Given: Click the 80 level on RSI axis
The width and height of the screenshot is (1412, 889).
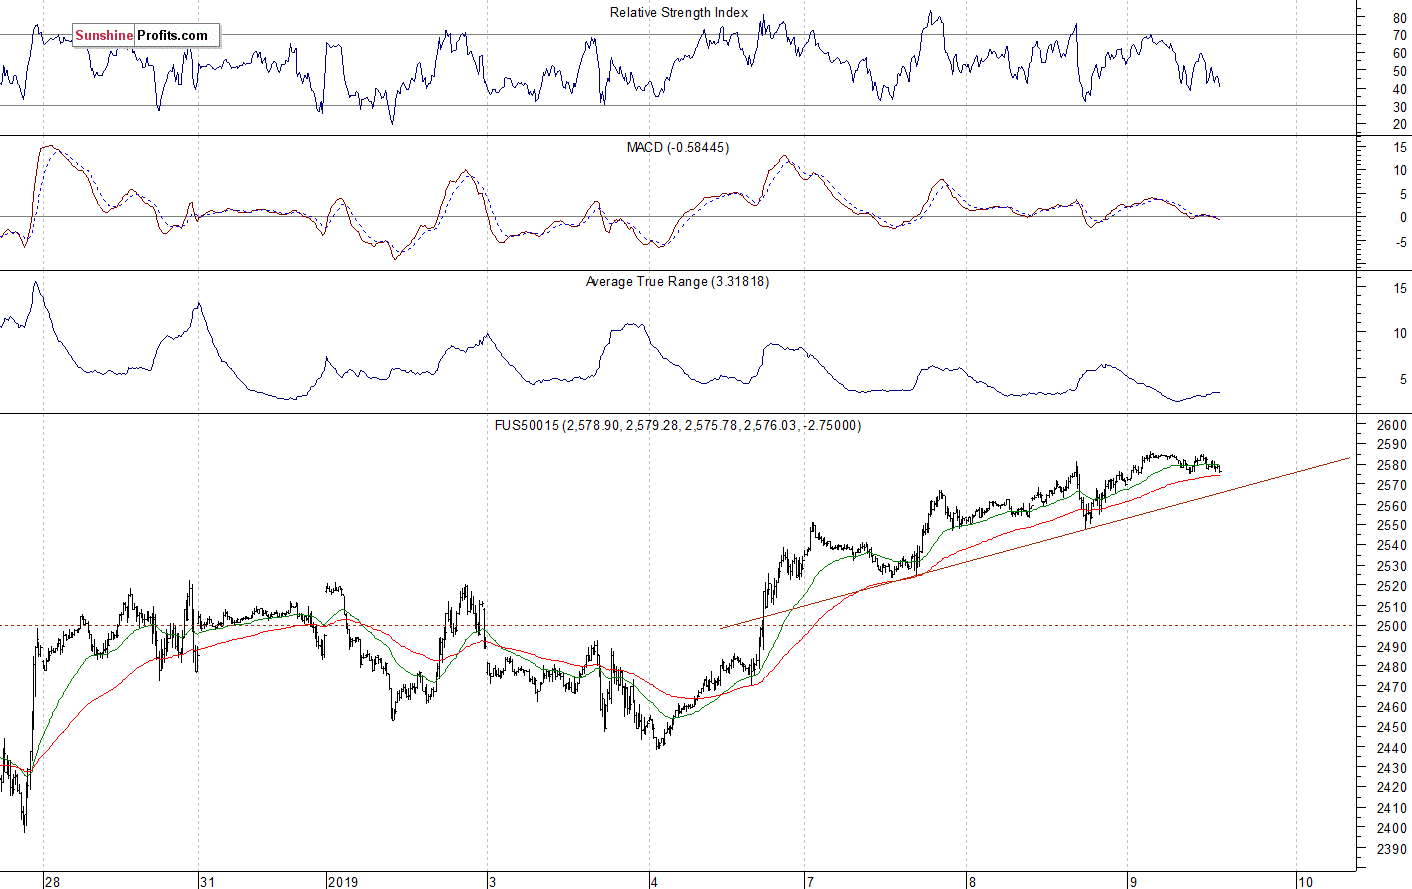Looking at the screenshot, I should click(1399, 18).
